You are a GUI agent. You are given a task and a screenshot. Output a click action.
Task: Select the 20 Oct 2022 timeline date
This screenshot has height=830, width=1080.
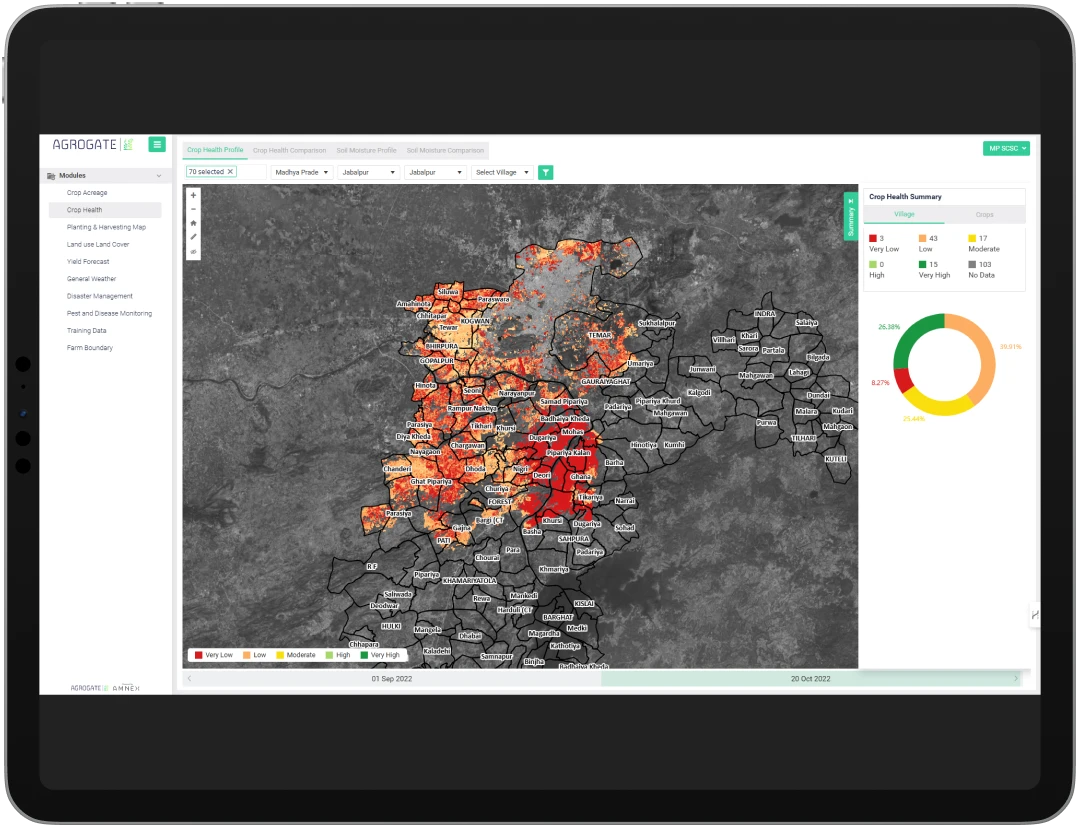click(x=811, y=678)
